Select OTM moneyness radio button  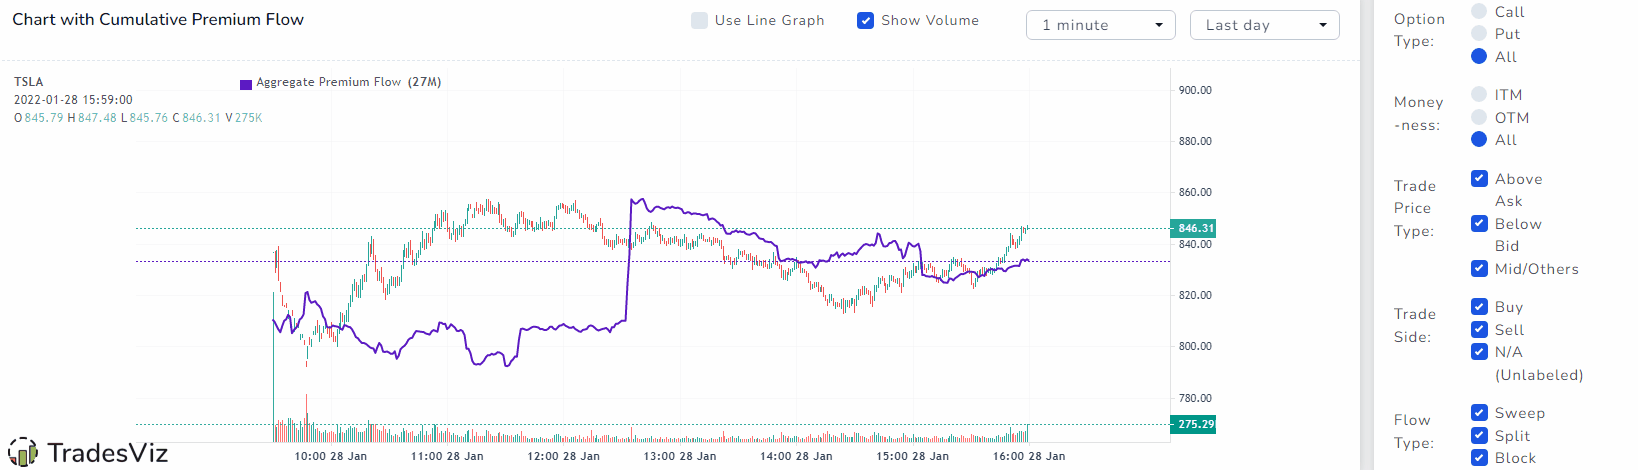1479,117
